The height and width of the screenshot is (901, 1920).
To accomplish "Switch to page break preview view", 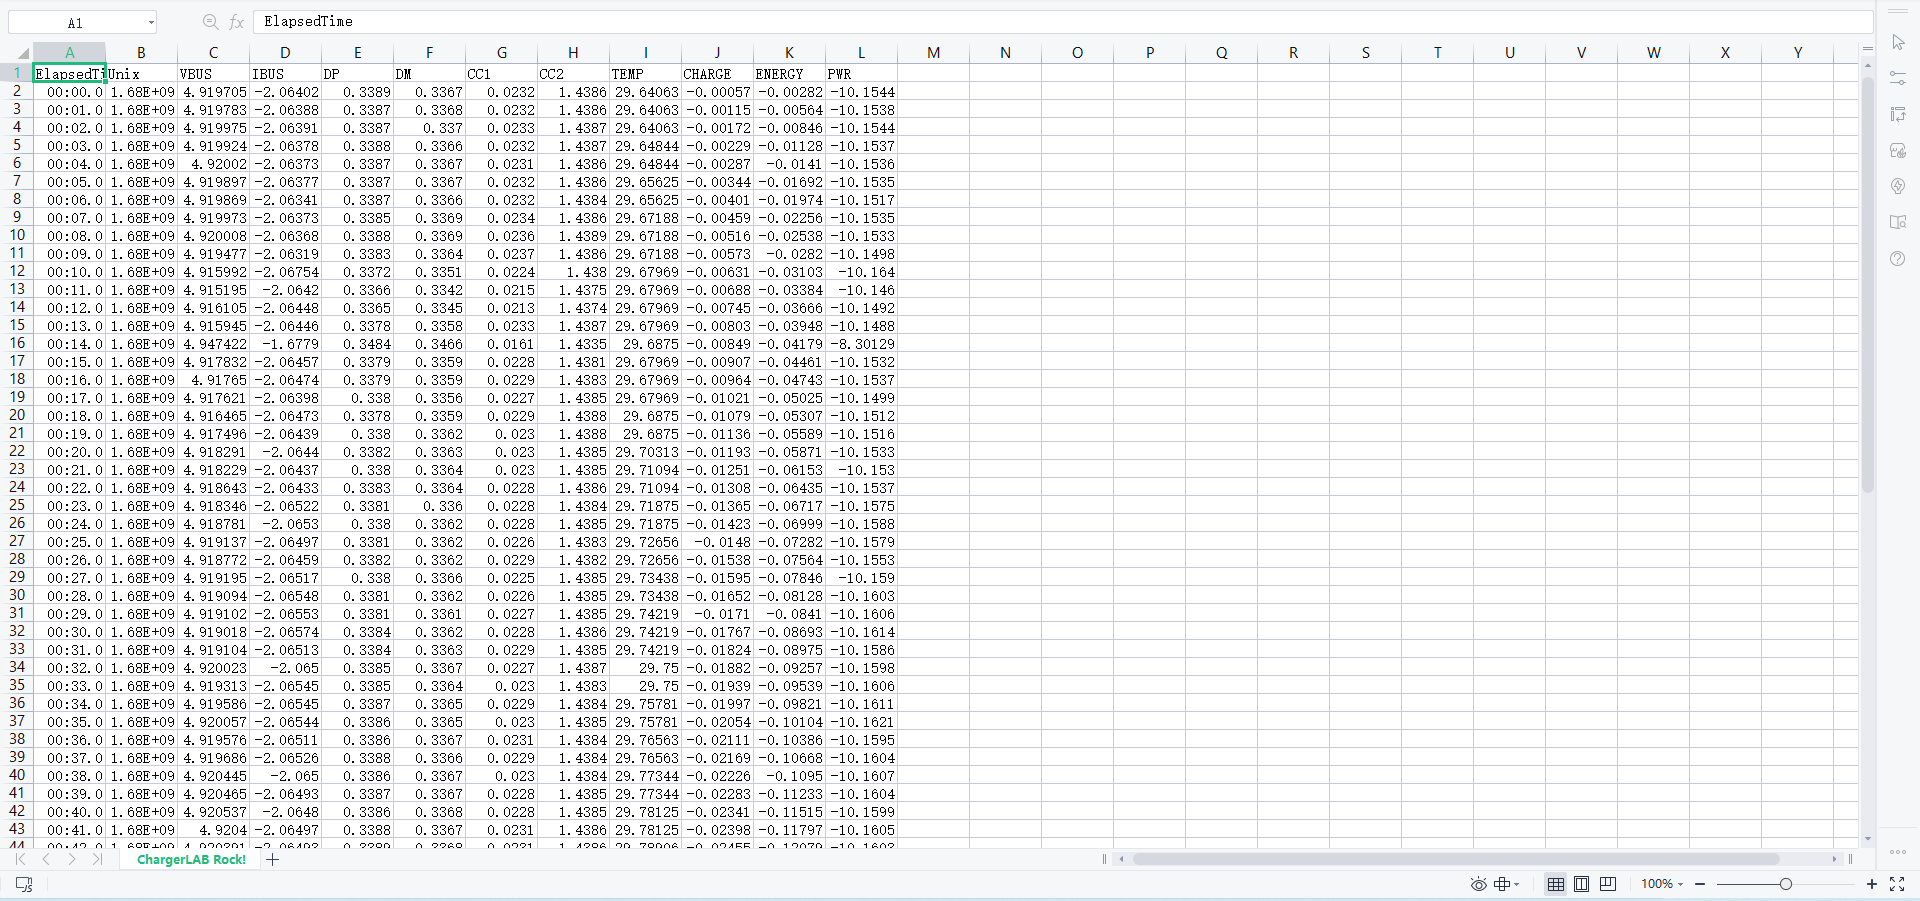I will [x=1608, y=884].
